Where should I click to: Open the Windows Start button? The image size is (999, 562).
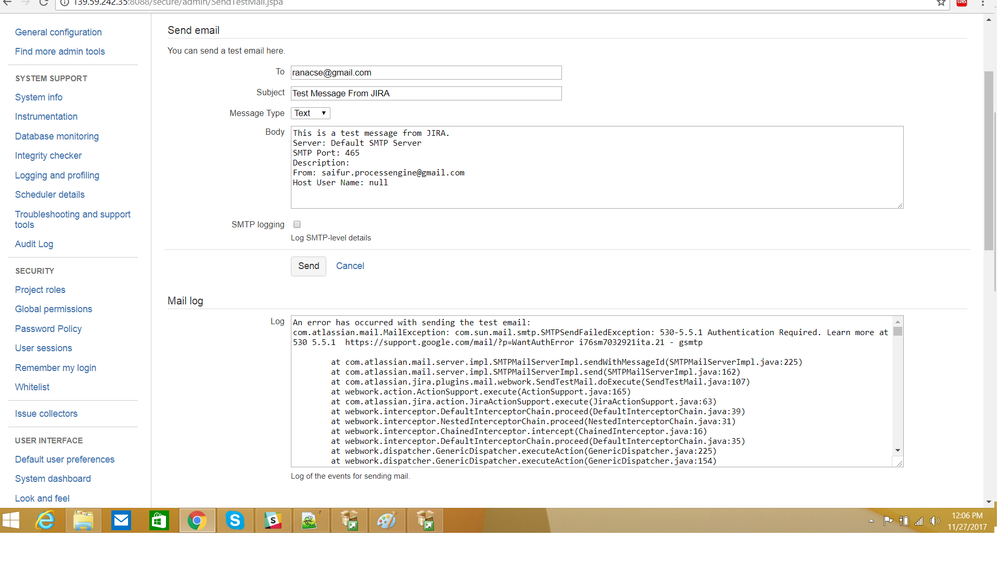tap(11, 521)
